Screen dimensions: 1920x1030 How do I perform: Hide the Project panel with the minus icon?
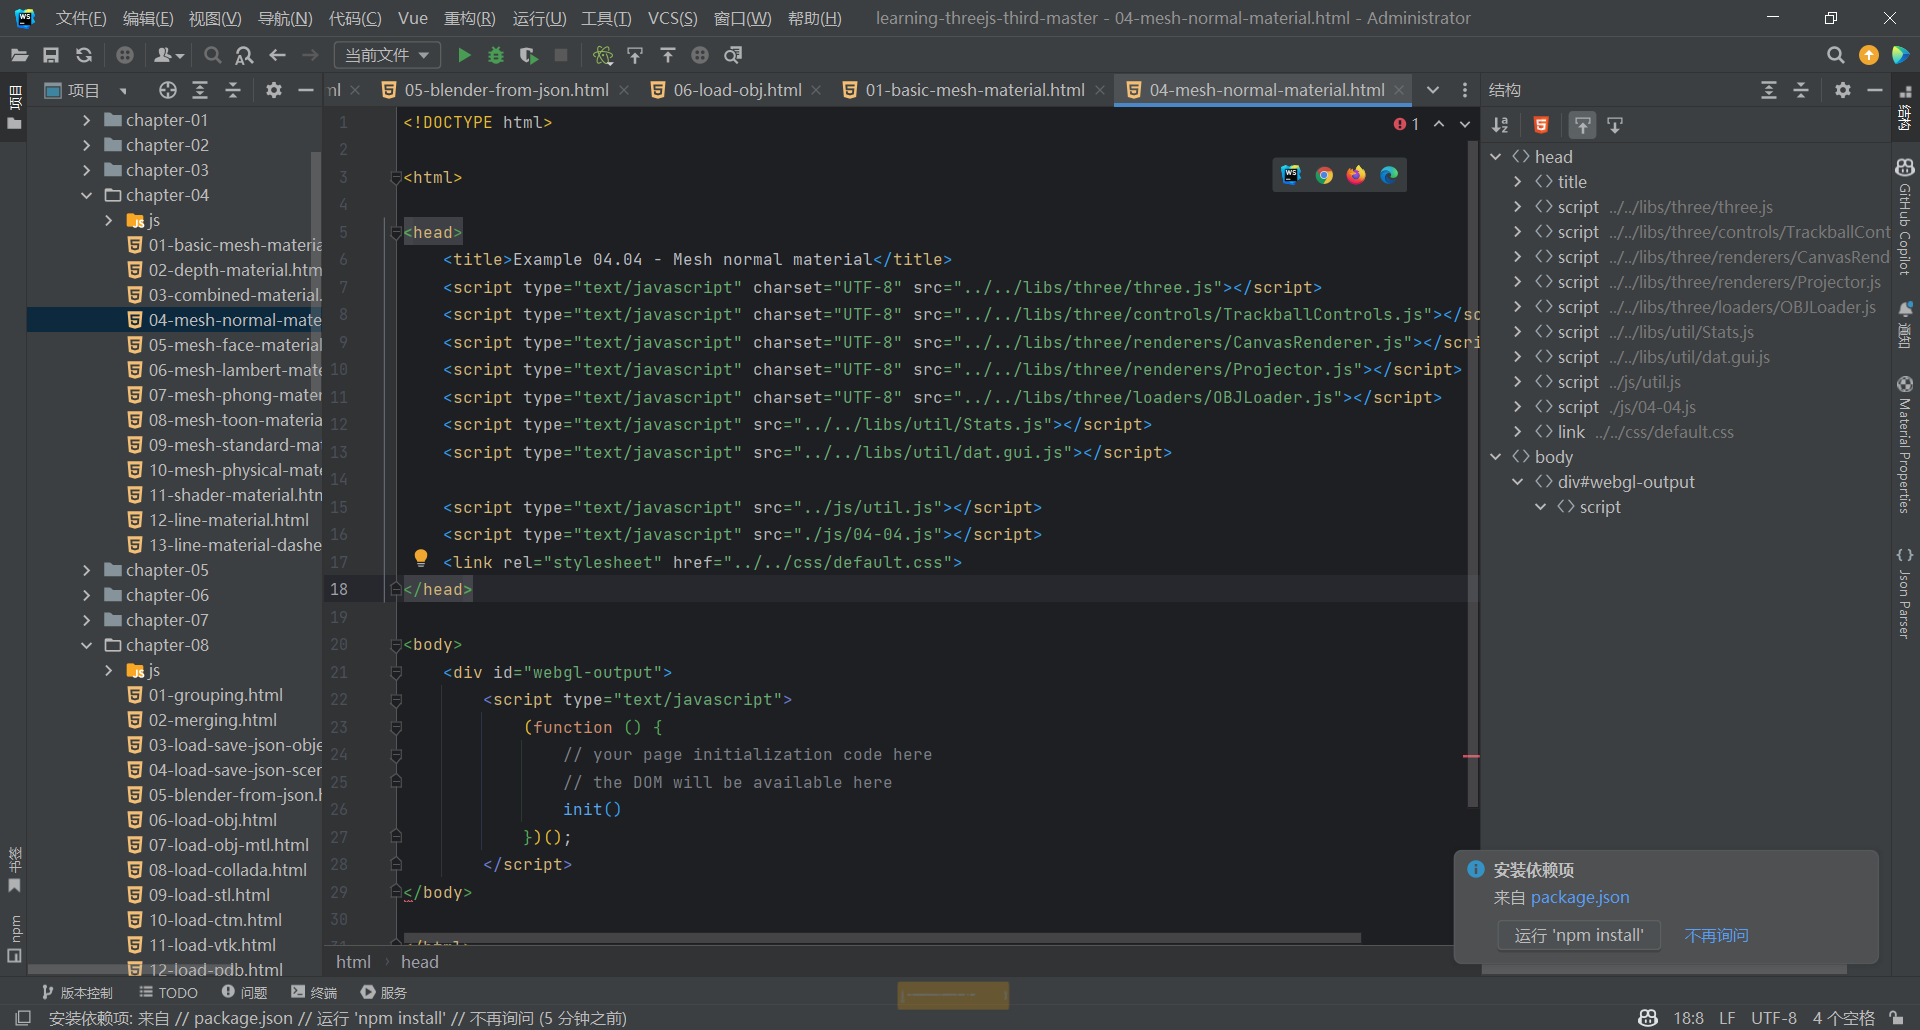coord(306,90)
